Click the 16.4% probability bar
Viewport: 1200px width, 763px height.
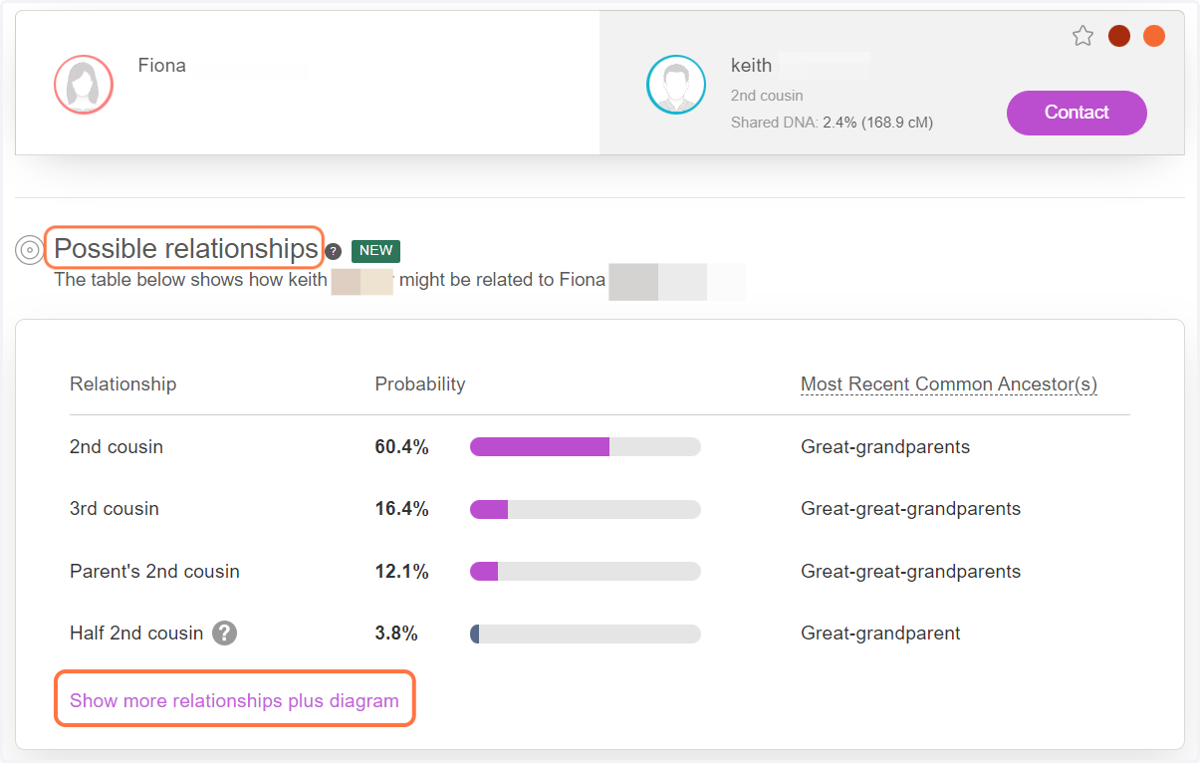pos(585,509)
